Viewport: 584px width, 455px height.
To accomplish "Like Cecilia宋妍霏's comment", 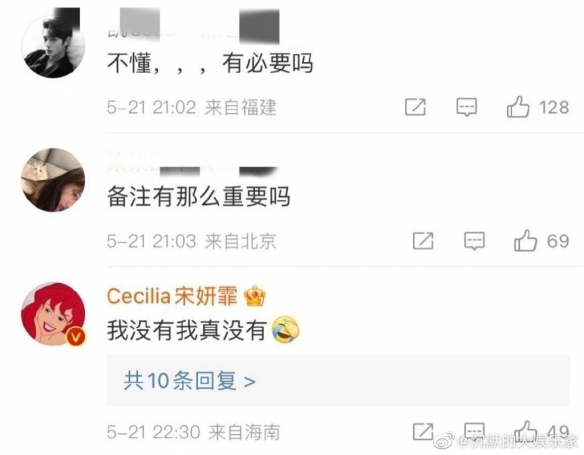I will 526,432.
